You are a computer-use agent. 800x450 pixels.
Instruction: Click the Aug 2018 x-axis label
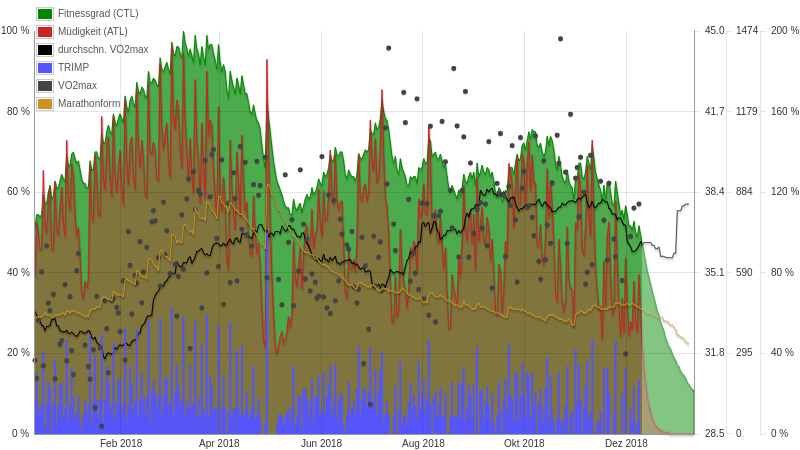423,444
